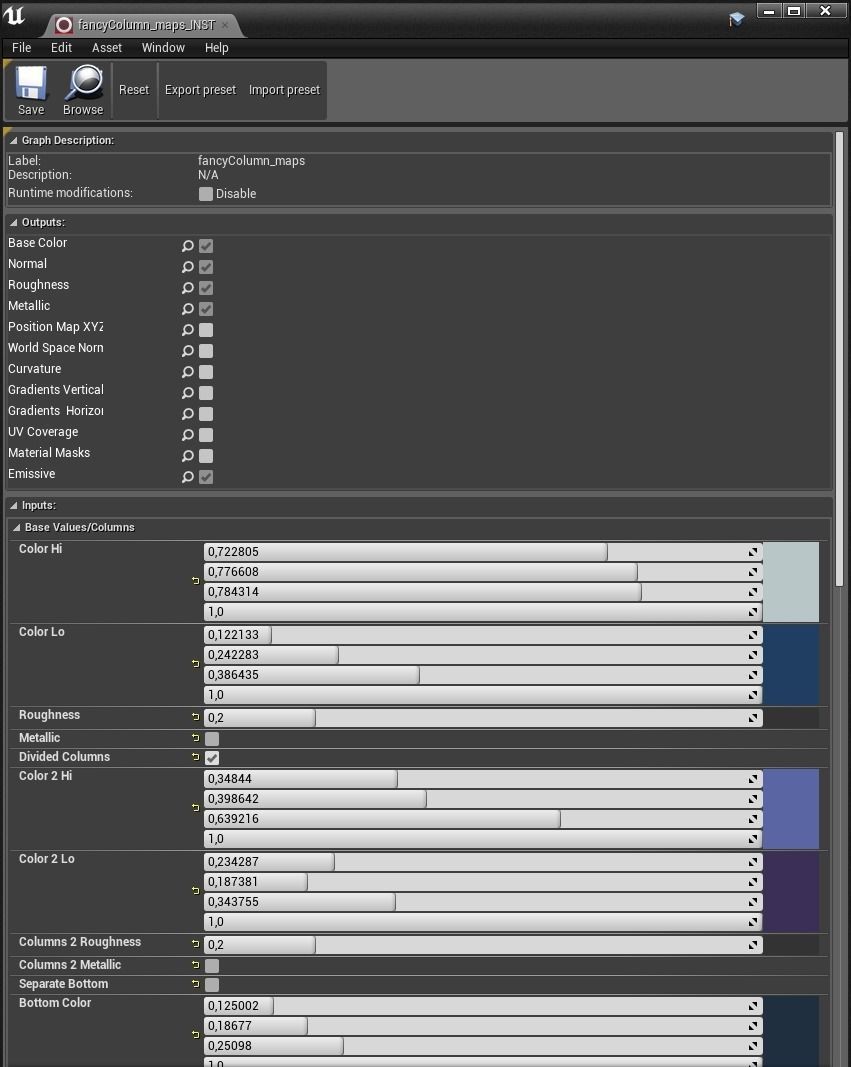The width and height of the screenshot is (851, 1067).
Task: Click magnifier icon next to Metallic output
Action: 188,309
